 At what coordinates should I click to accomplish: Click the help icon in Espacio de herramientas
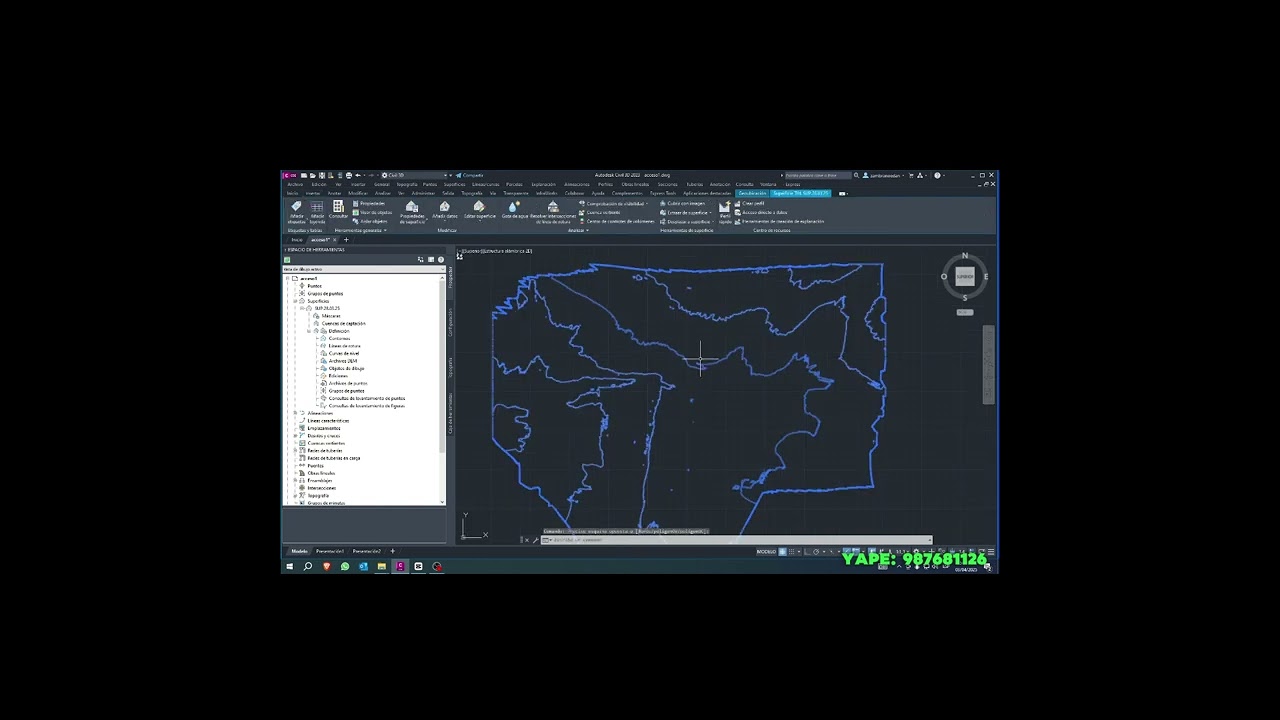[441, 259]
